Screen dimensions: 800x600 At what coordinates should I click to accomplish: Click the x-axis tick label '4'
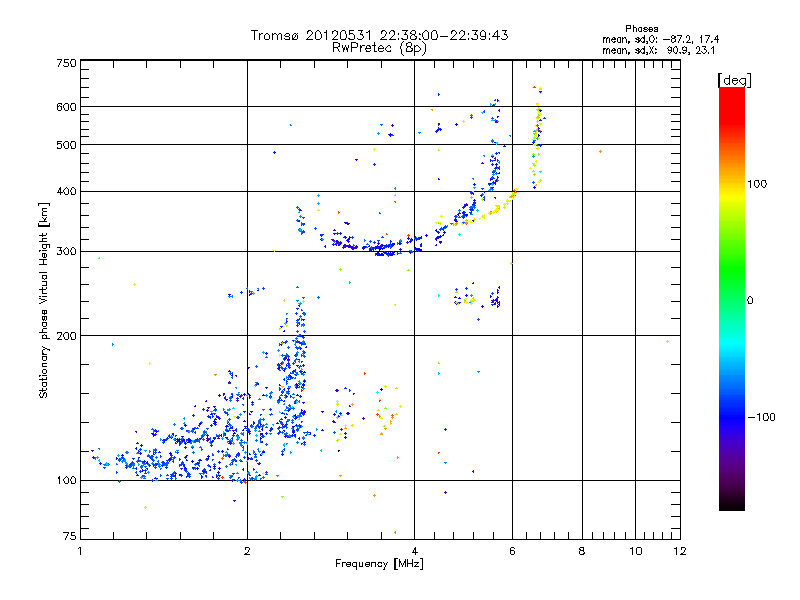[414, 551]
